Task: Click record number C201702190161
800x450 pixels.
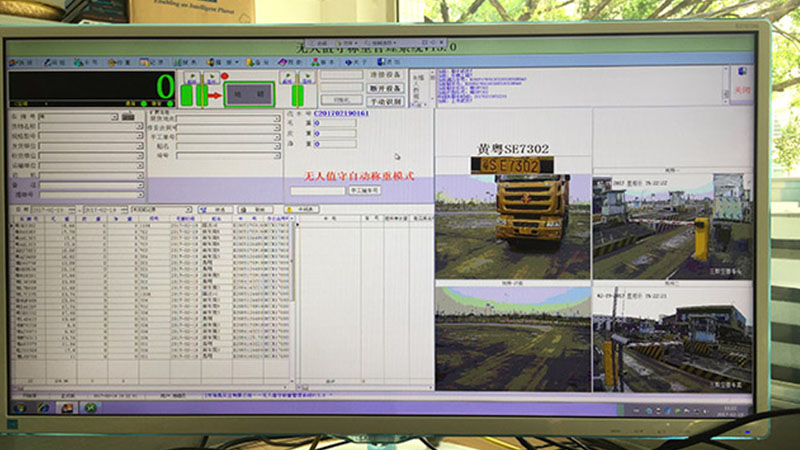Action: tap(341, 113)
